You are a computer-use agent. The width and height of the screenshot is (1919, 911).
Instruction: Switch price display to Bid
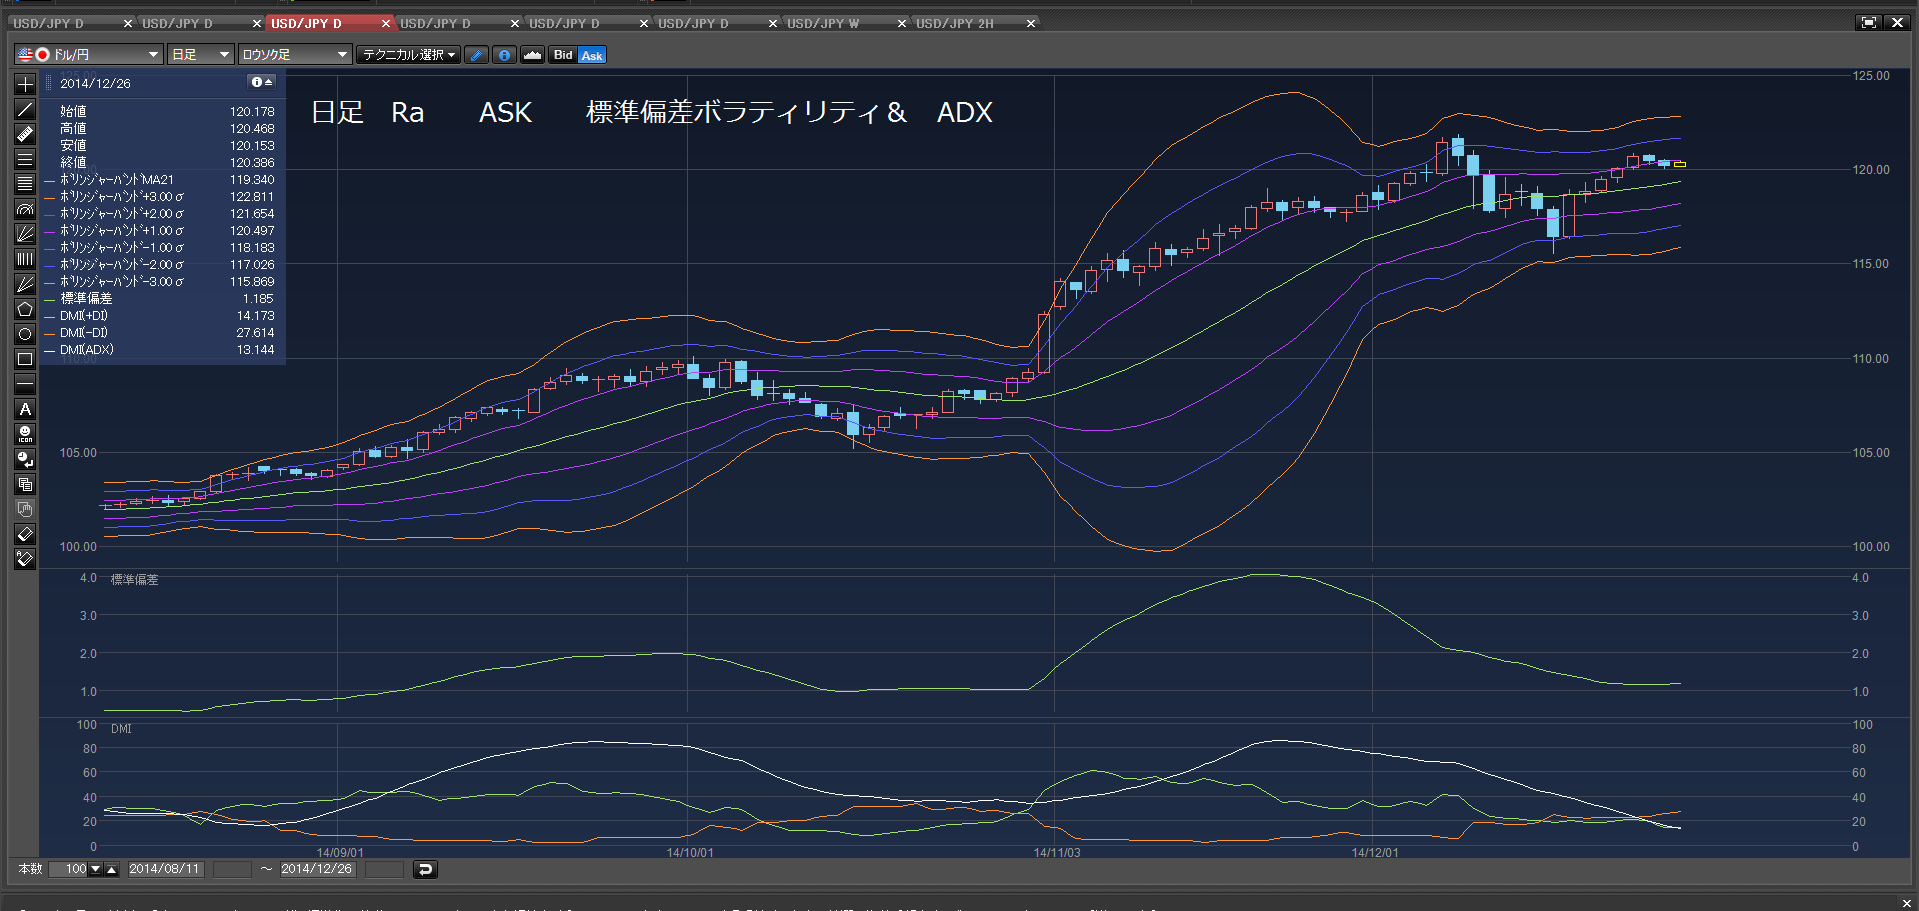(x=563, y=55)
